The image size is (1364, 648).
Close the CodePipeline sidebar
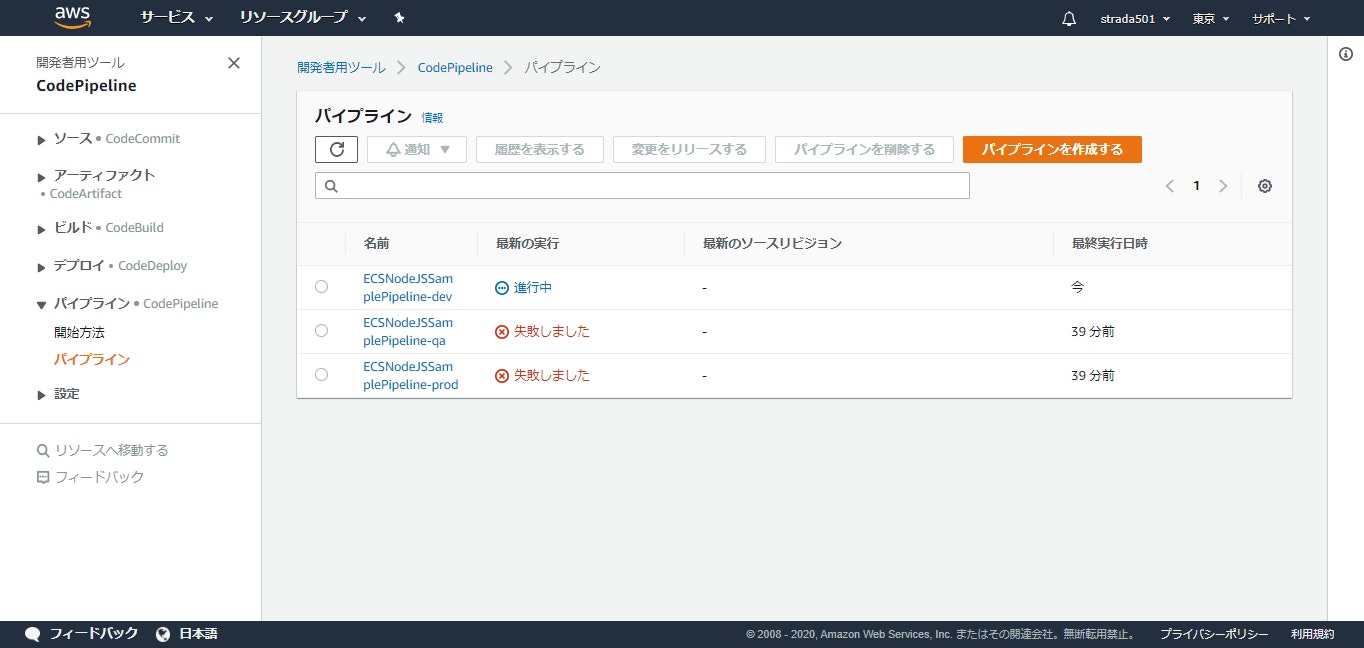click(233, 62)
